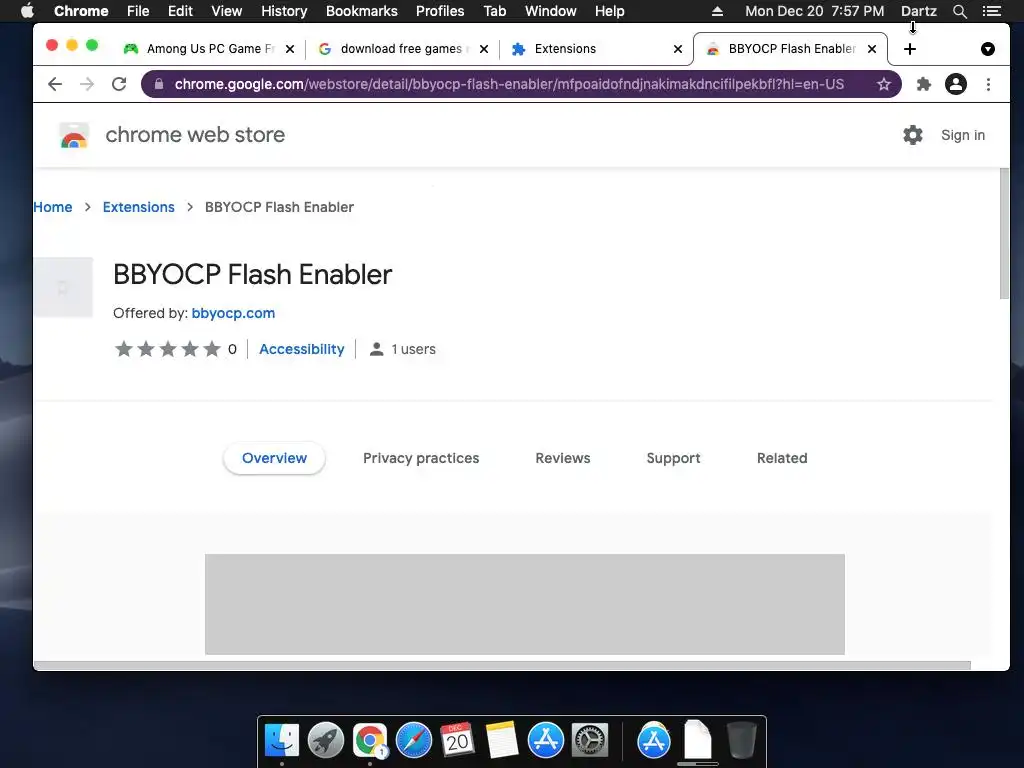Image resolution: width=1024 pixels, height=768 pixels.
Task: Open the Profiles menu
Action: (x=440, y=11)
